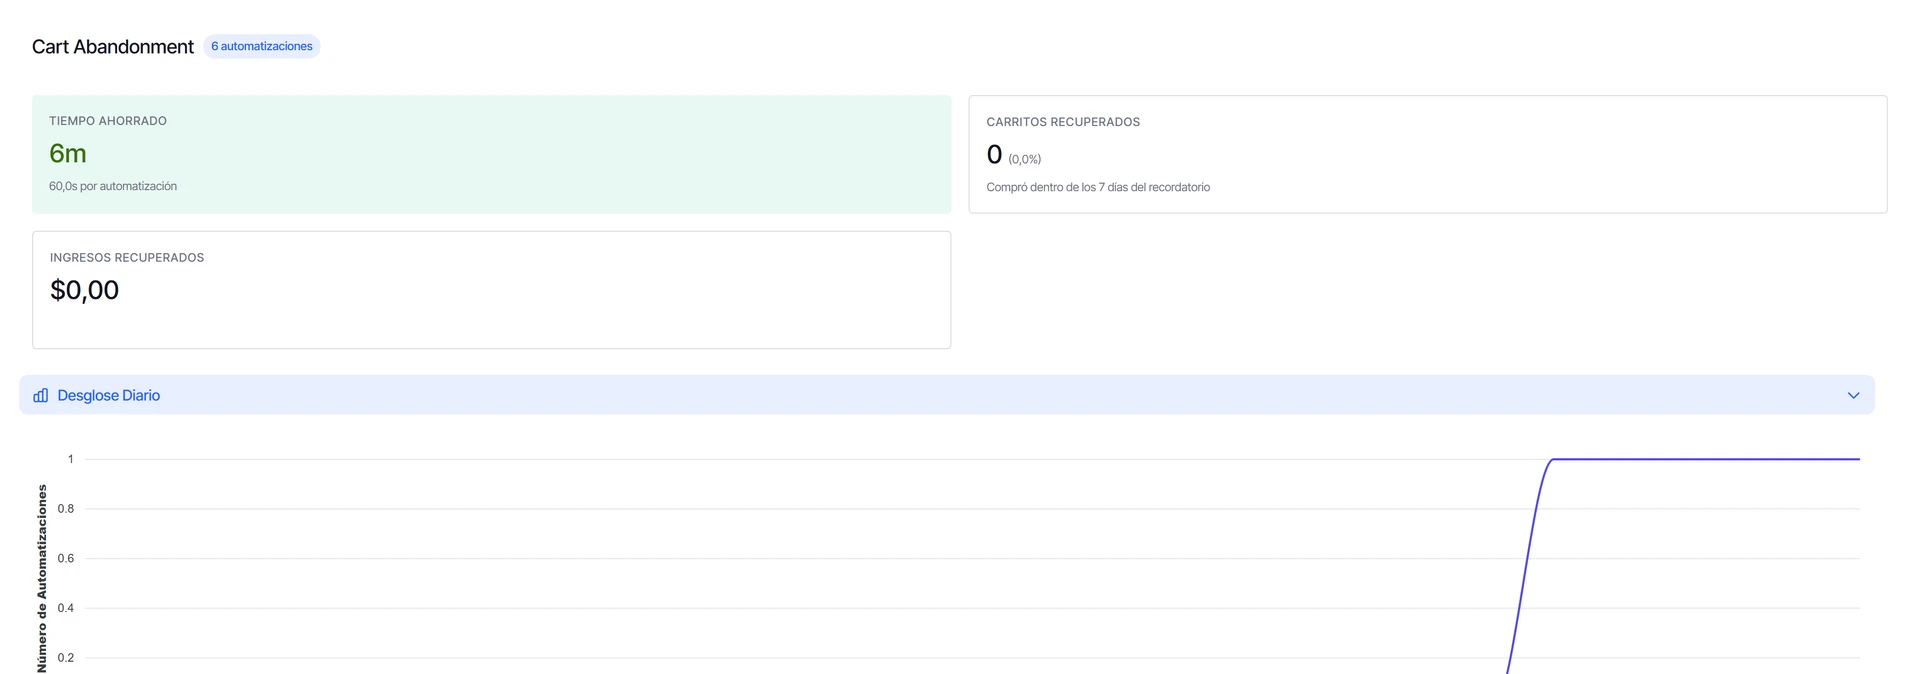Click 'Compró dentro de los 7 días del recordatorio'

point(1098,187)
